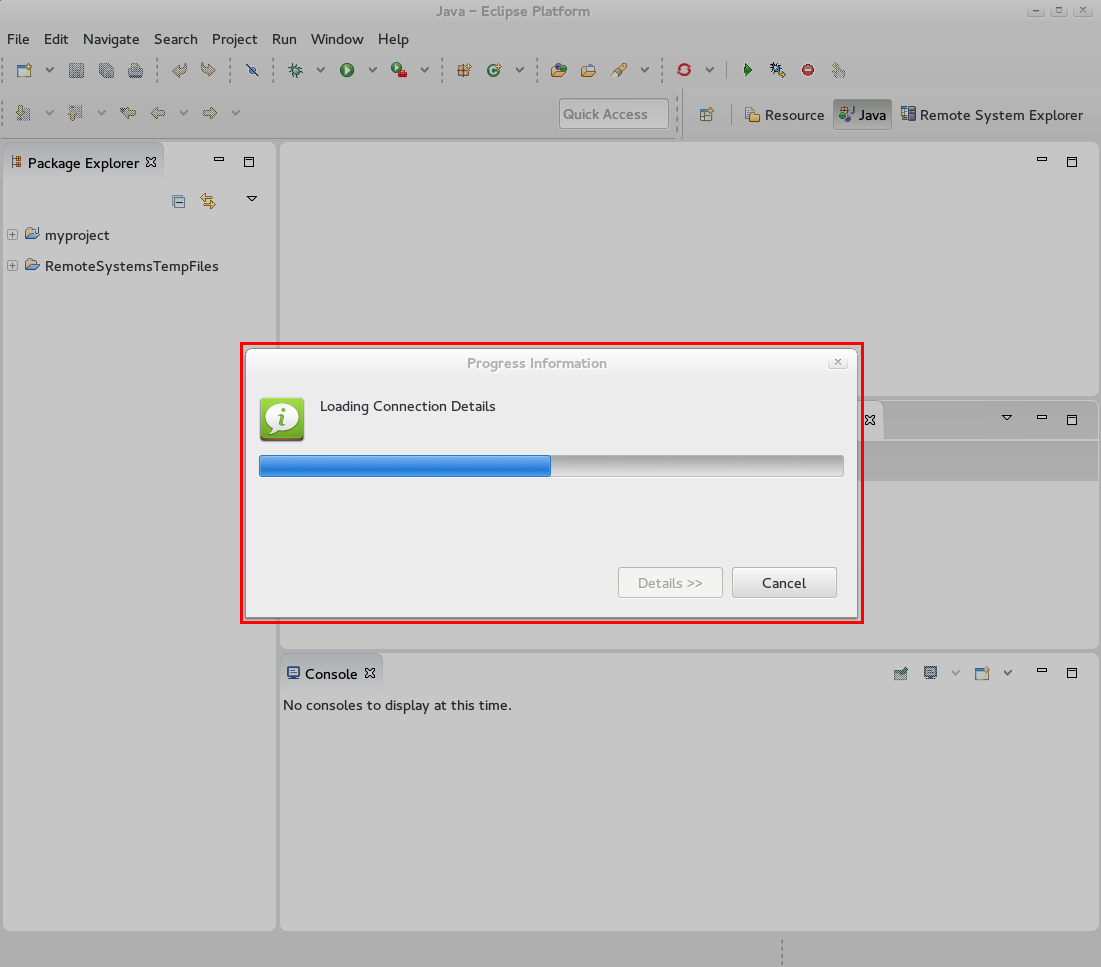1101x967 pixels.
Task: Switch to Remote System Explorer perspective
Action: pyautogui.click(x=991, y=115)
